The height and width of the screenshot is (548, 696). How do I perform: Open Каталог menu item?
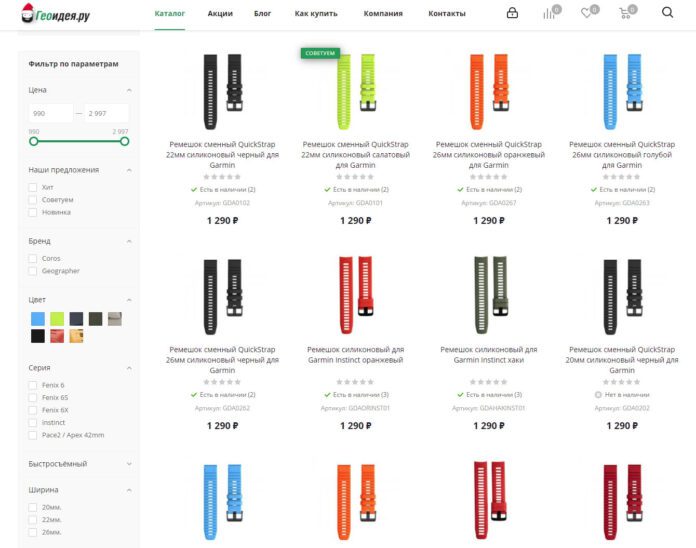point(170,13)
